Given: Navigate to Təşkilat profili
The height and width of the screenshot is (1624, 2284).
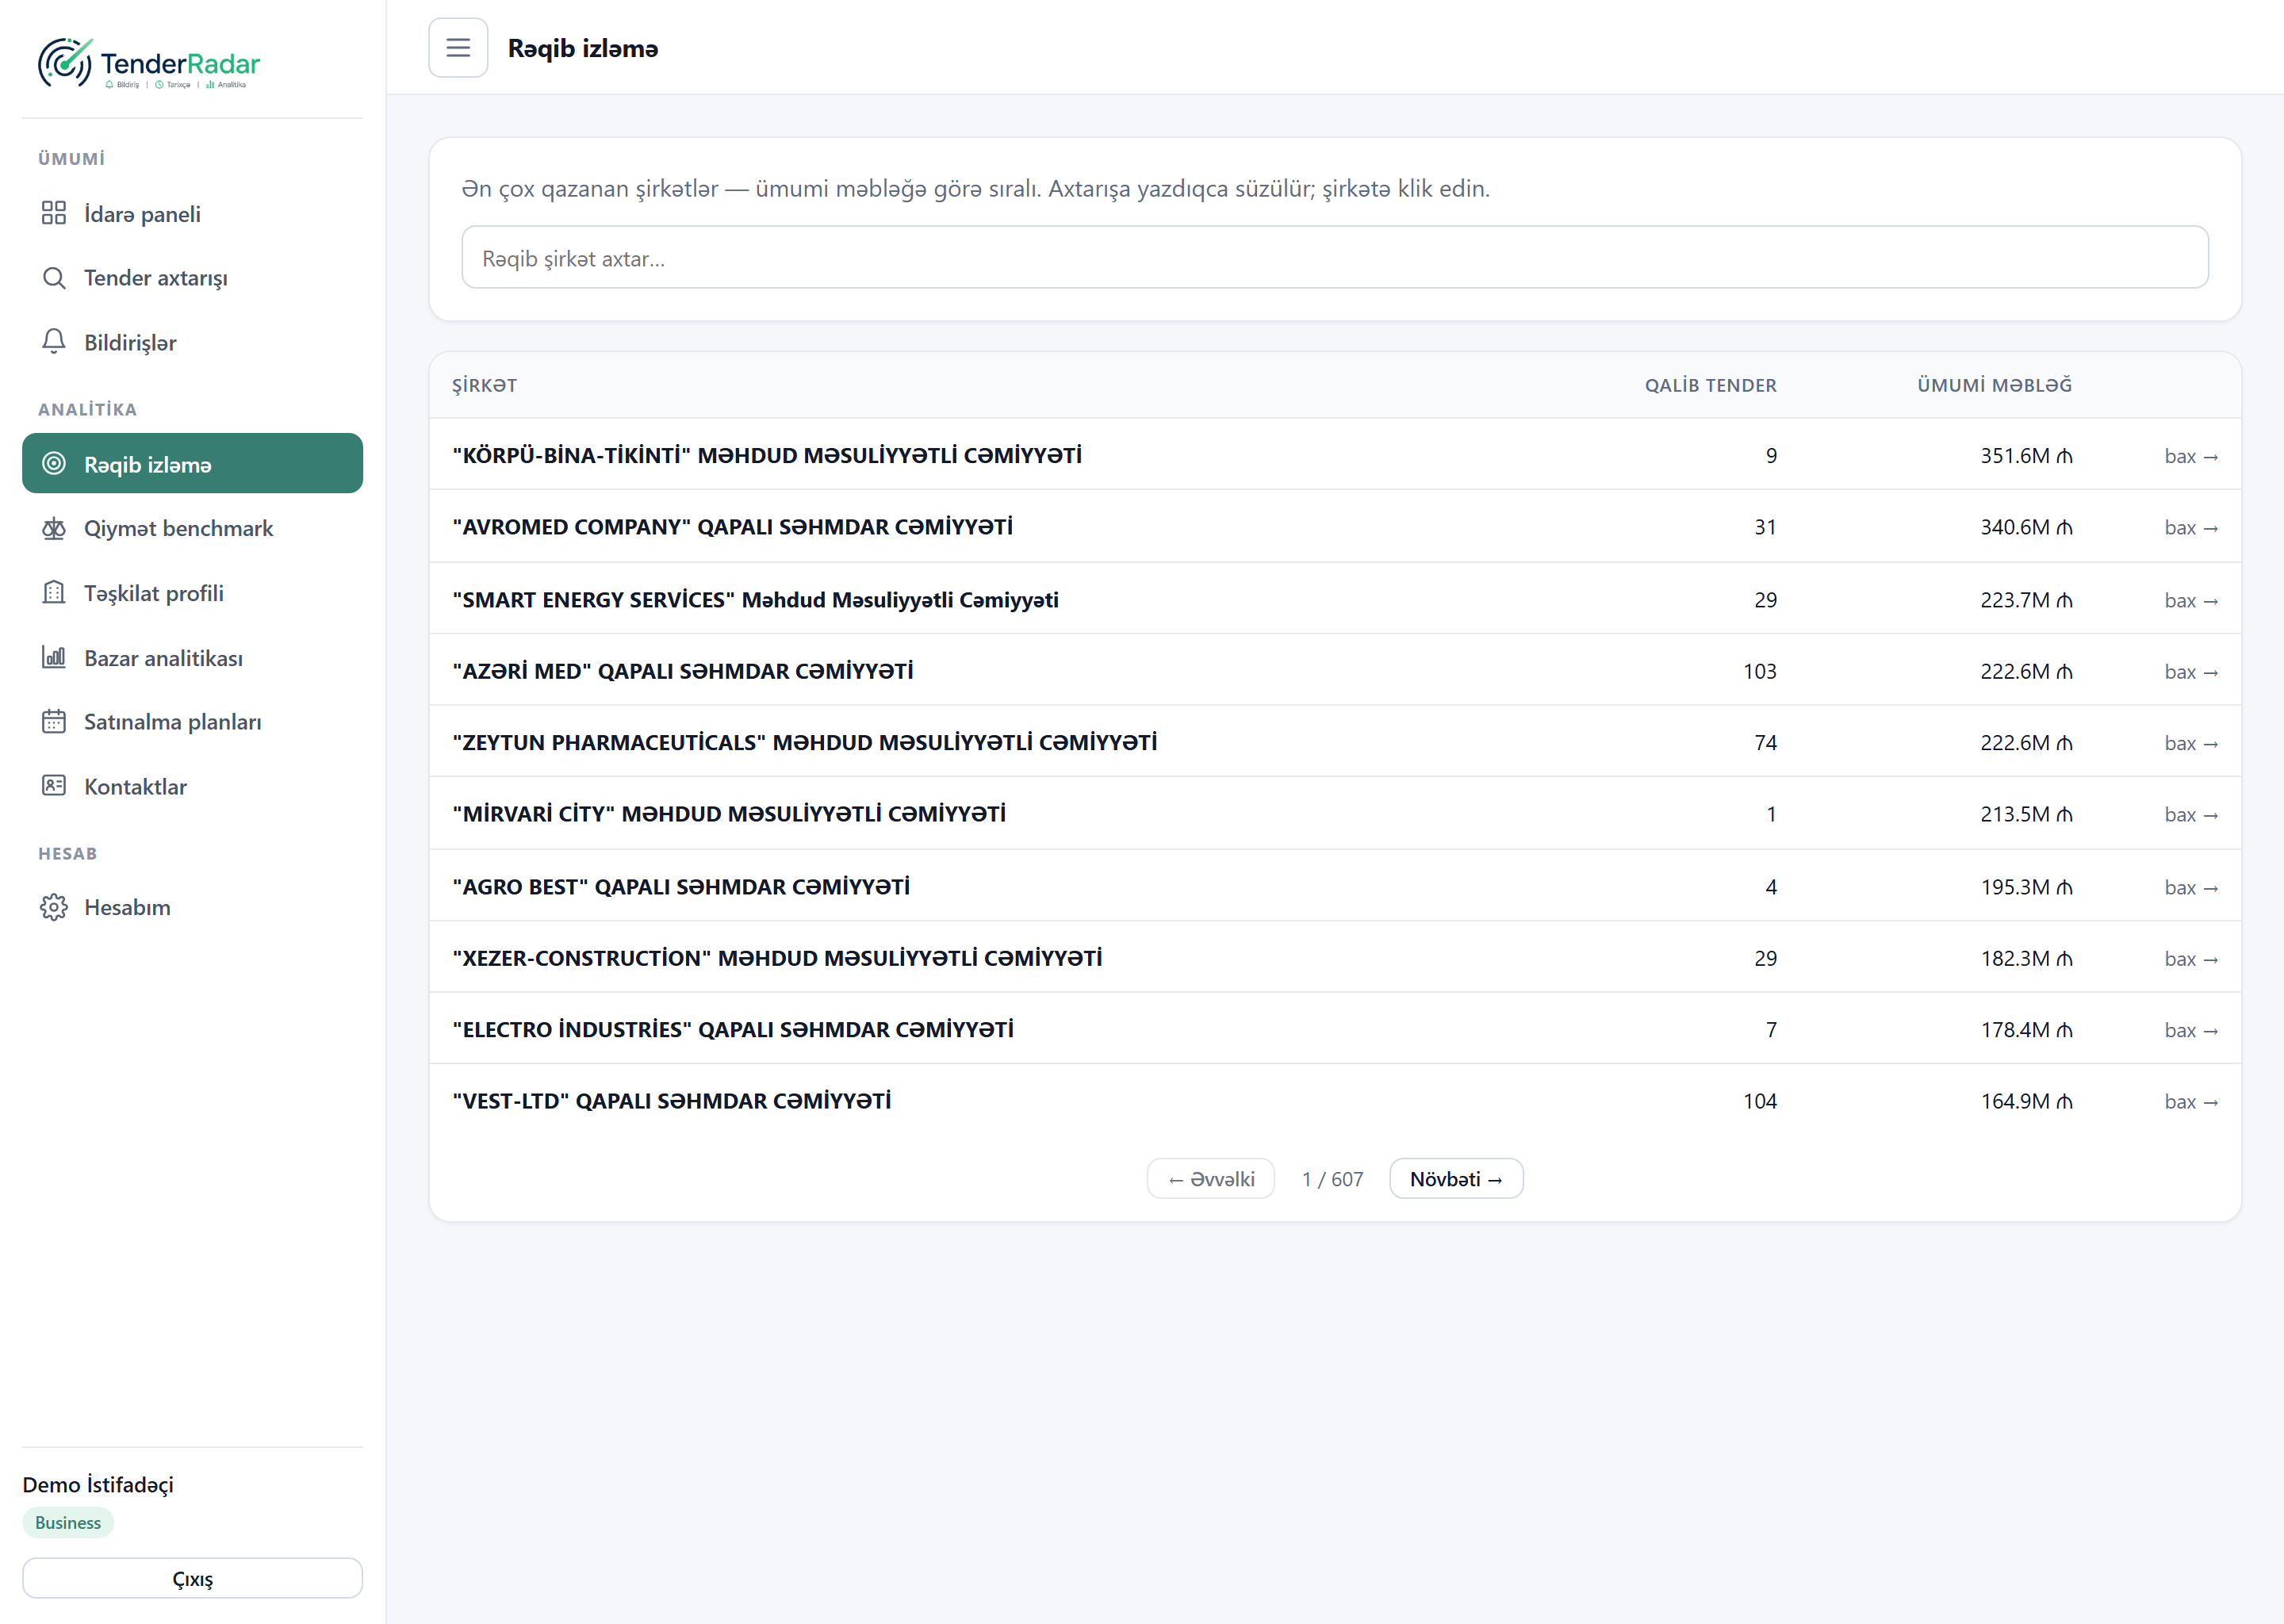Looking at the screenshot, I should click(192, 594).
